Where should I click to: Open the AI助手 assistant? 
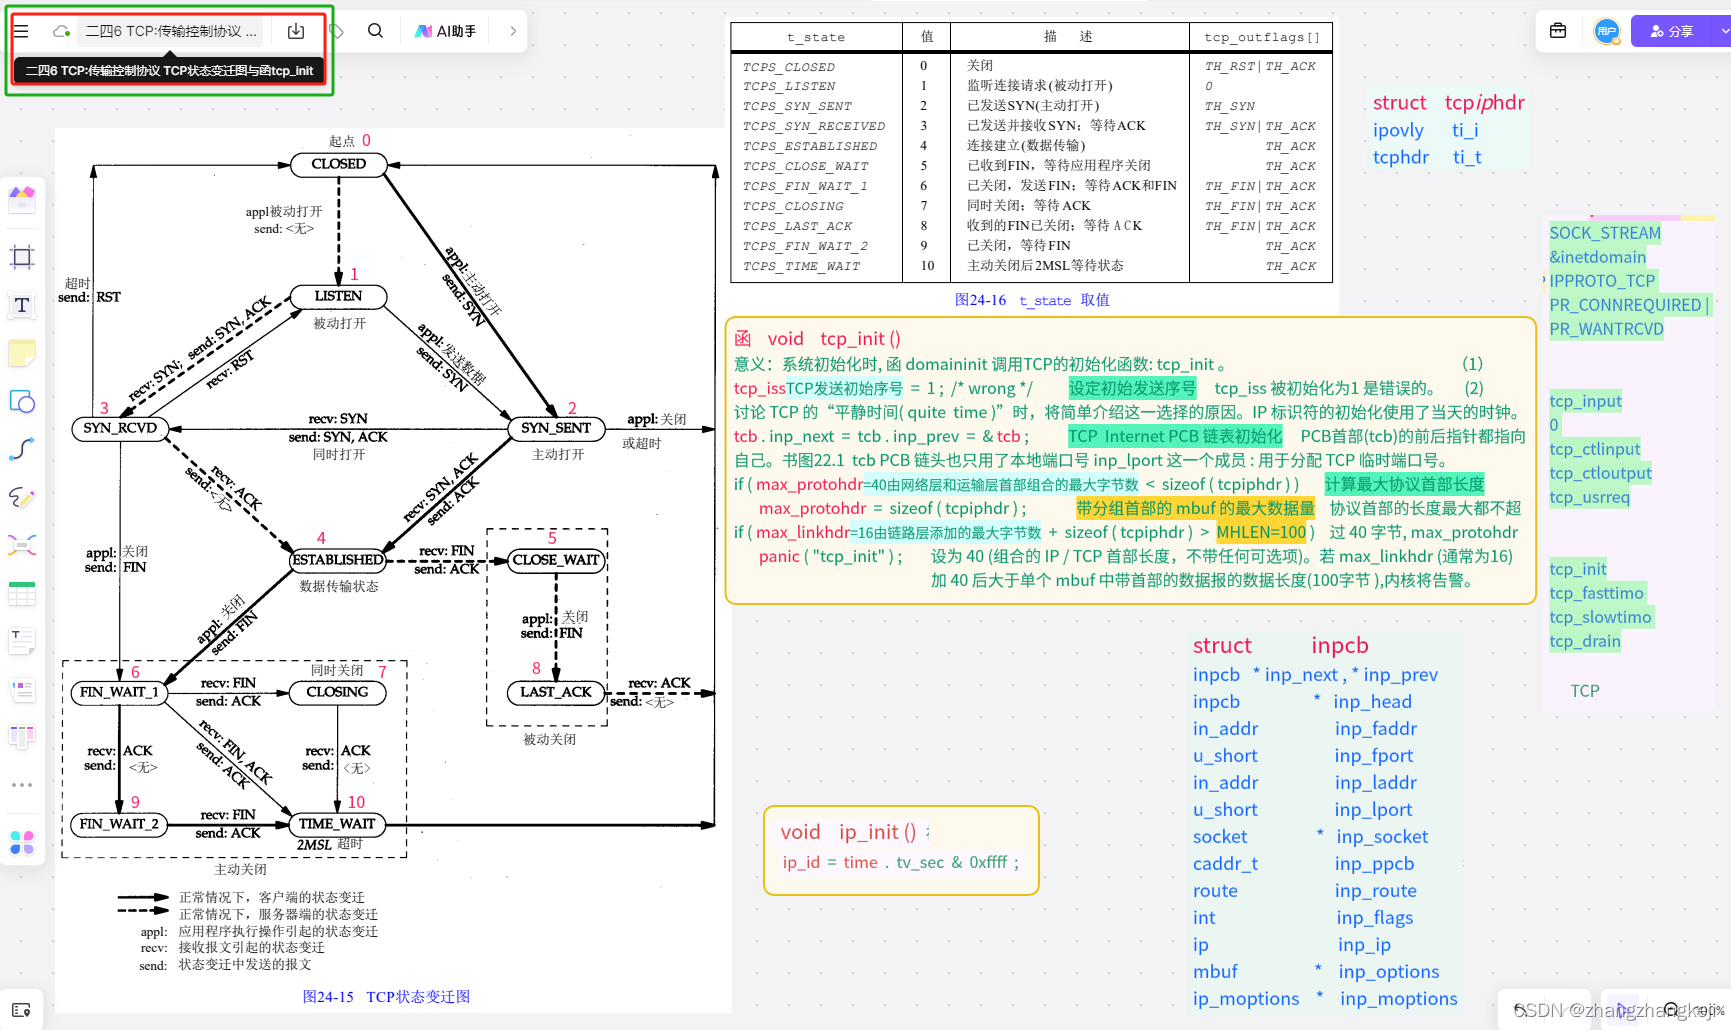tap(446, 31)
